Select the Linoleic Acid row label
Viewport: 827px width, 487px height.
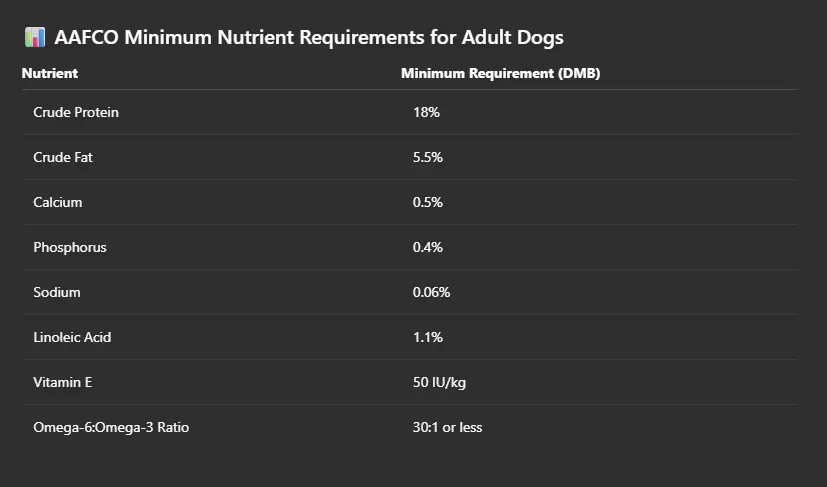pos(72,337)
